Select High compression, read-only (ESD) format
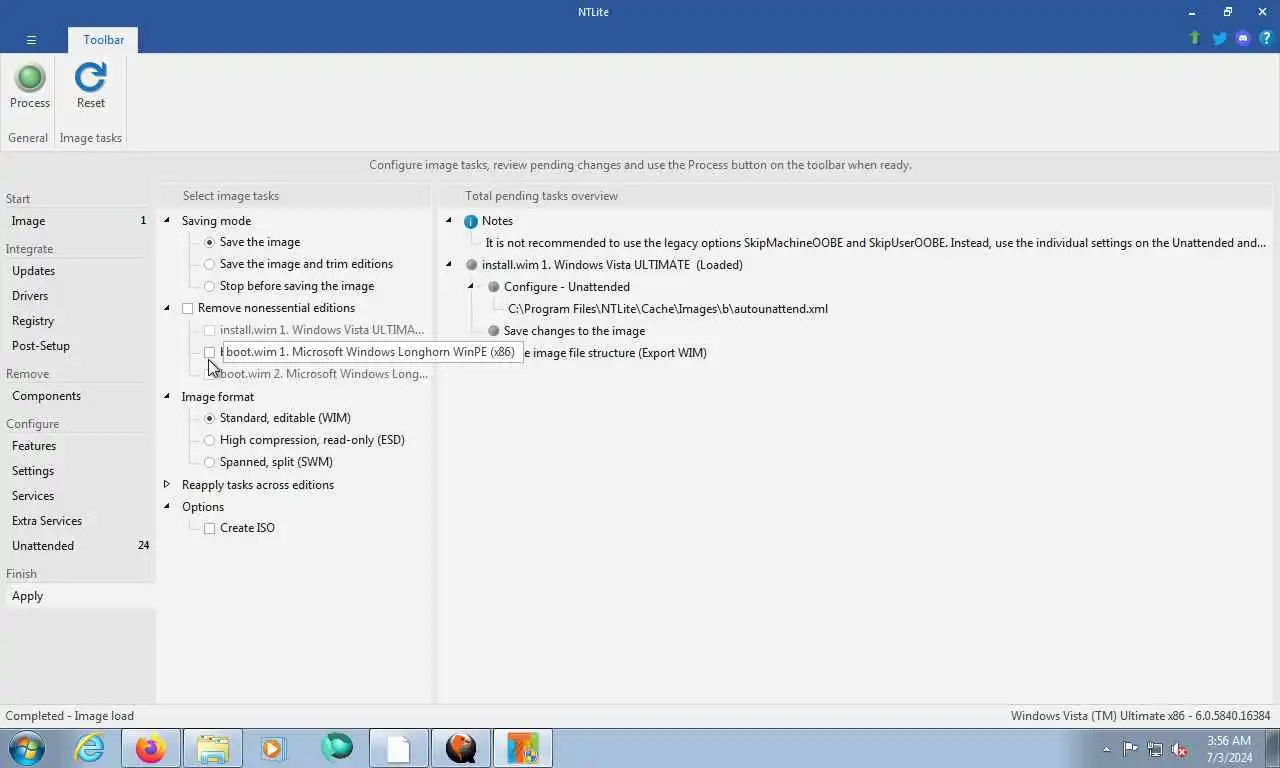This screenshot has width=1280, height=768. (209, 440)
